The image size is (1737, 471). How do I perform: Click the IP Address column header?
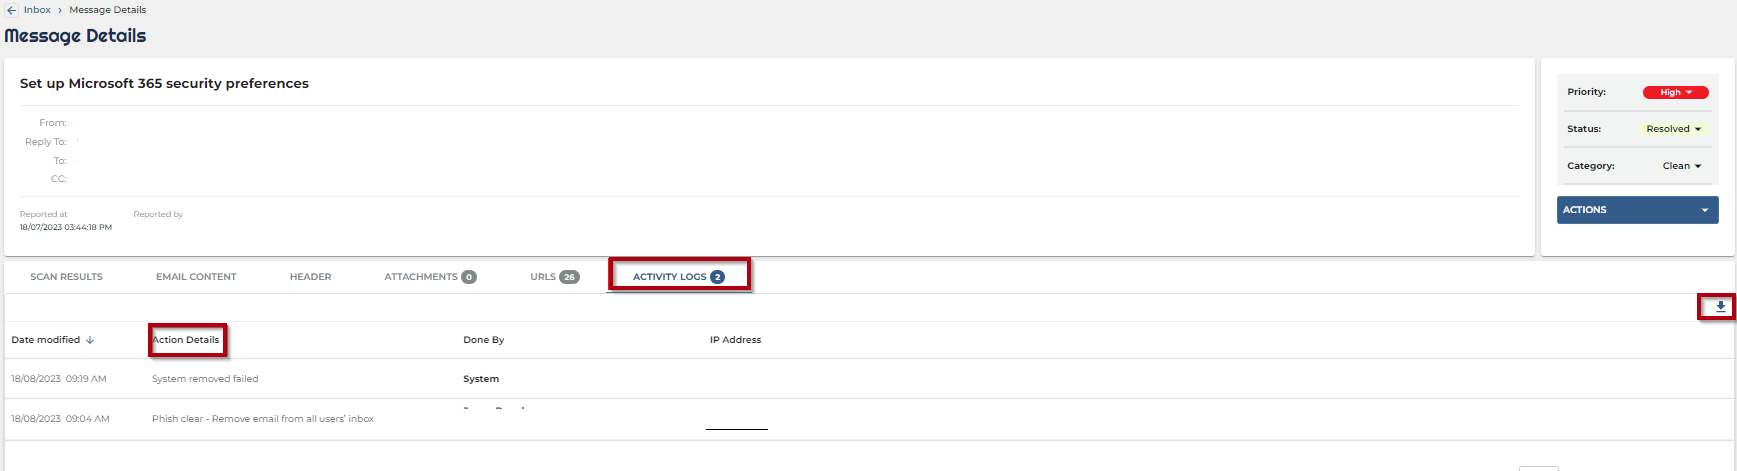click(x=735, y=340)
